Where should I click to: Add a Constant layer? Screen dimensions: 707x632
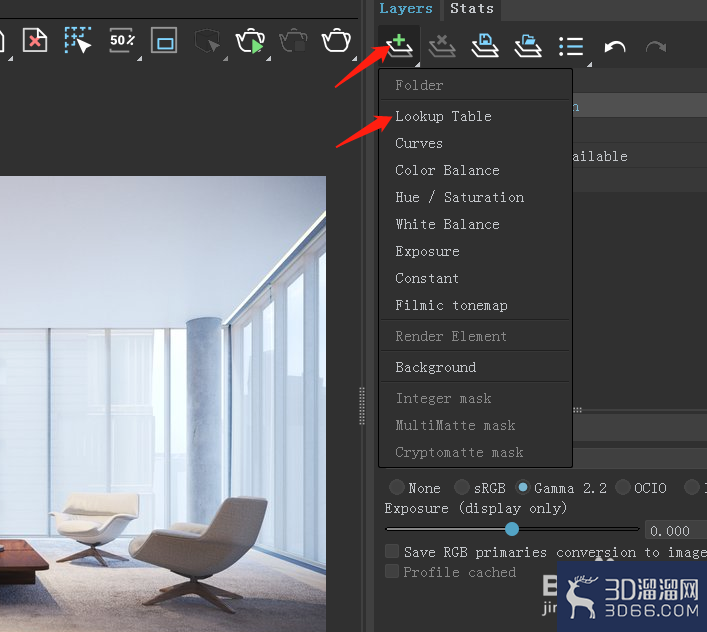pyautogui.click(x=476, y=279)
